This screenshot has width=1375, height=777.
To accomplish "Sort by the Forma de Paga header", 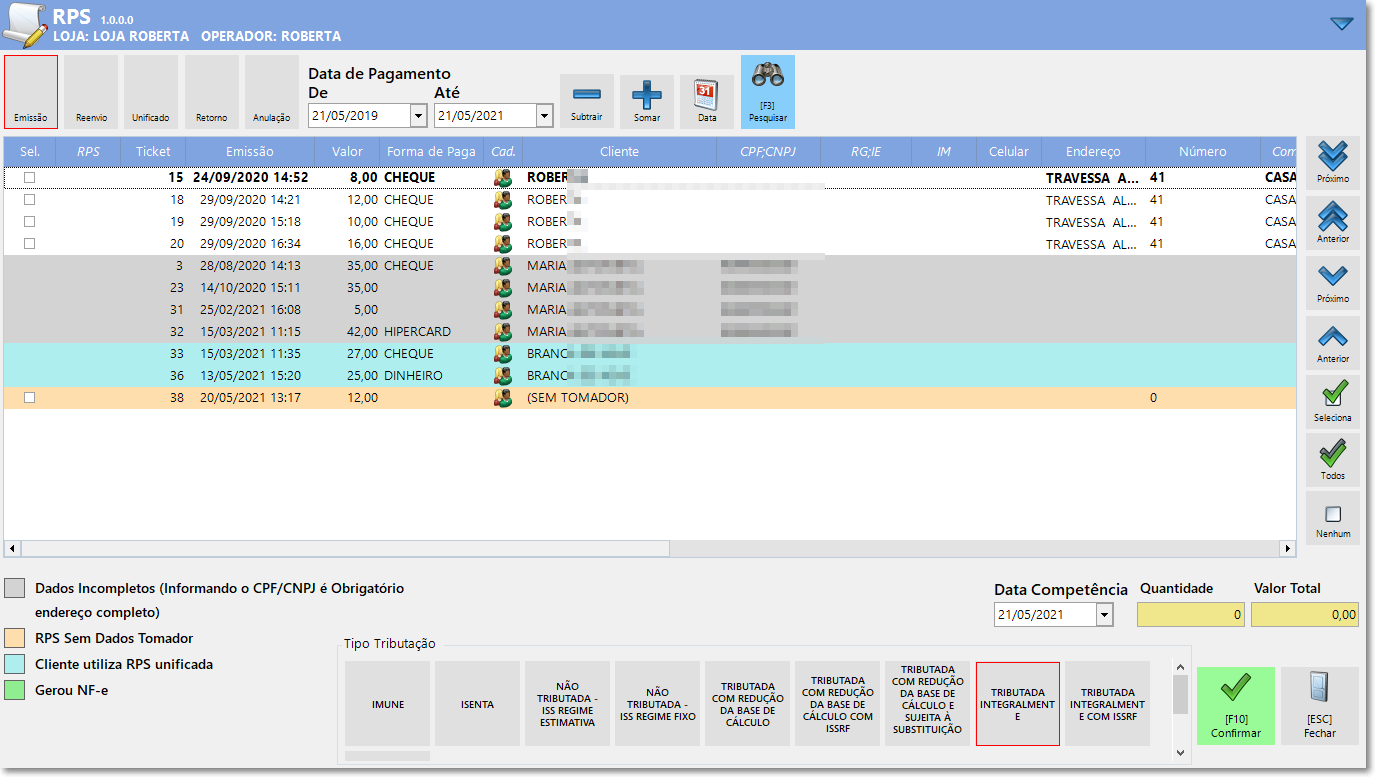I will coord(432,152).
